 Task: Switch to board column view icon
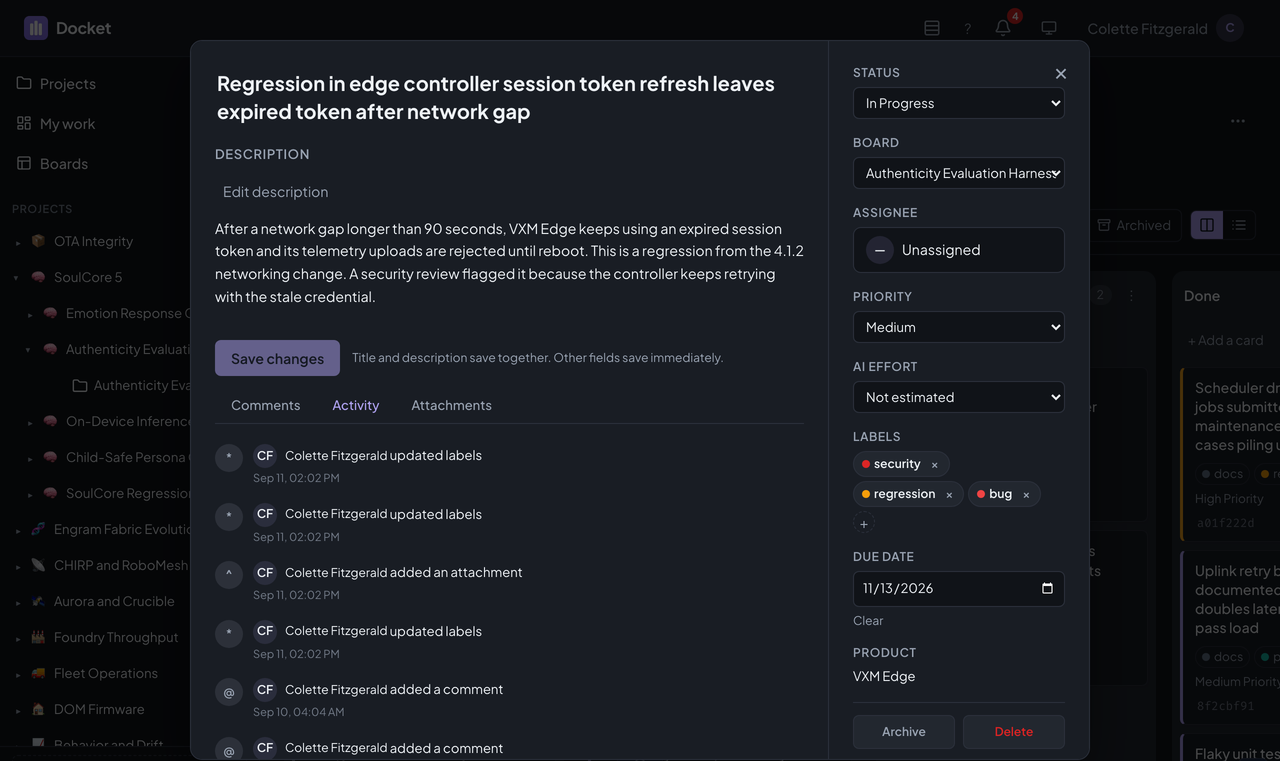[1207, 225]
